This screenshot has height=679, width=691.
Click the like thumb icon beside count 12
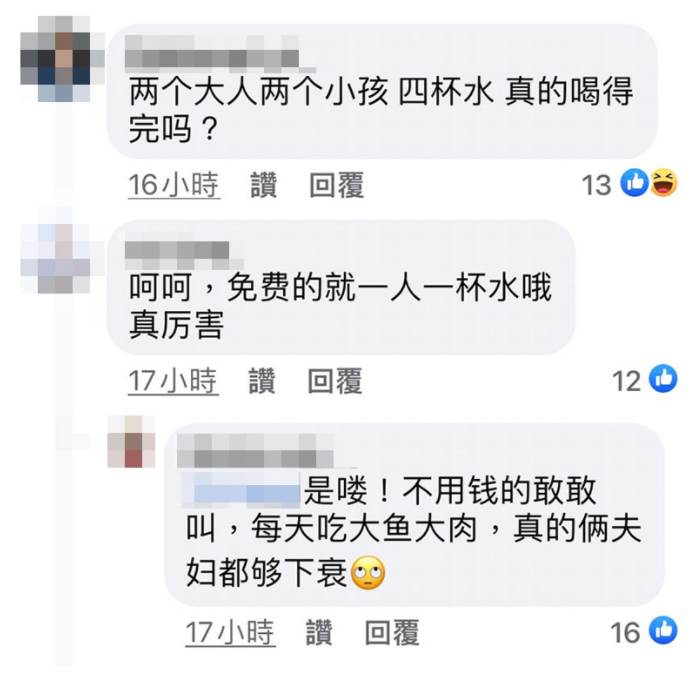coord(663,378)
